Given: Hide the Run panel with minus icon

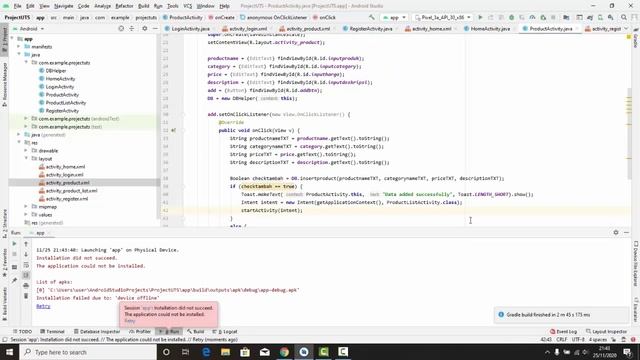Looking at the screenshot, I should tap(627, 232).
